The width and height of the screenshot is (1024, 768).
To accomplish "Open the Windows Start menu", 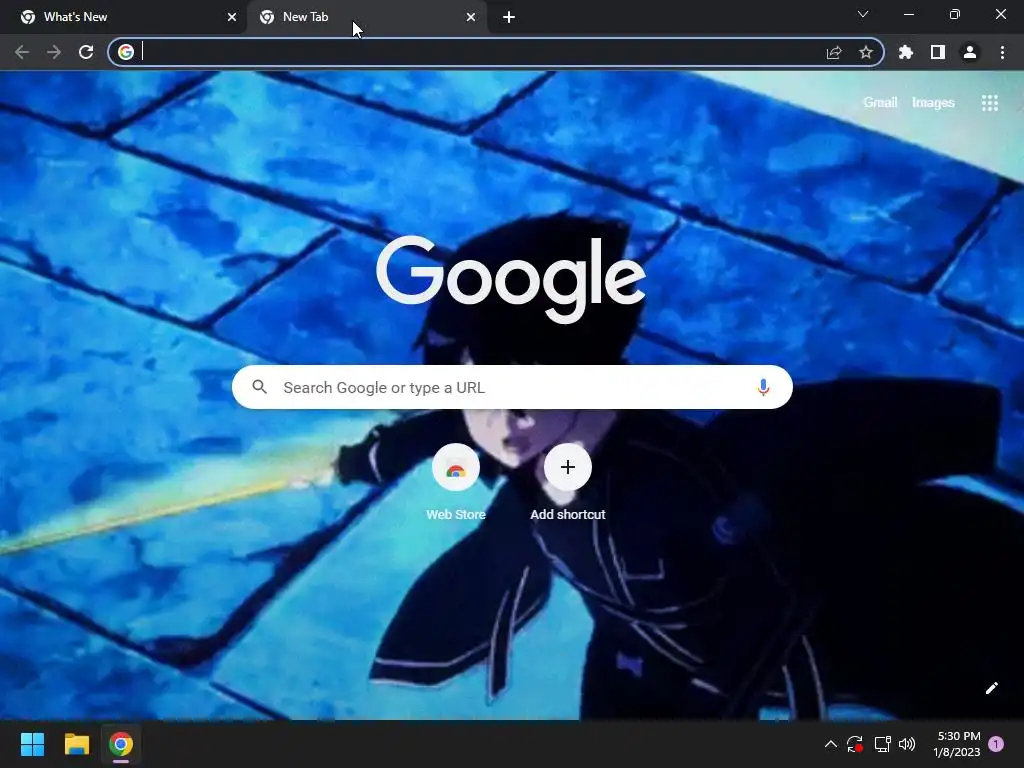I will pos(32,744).
